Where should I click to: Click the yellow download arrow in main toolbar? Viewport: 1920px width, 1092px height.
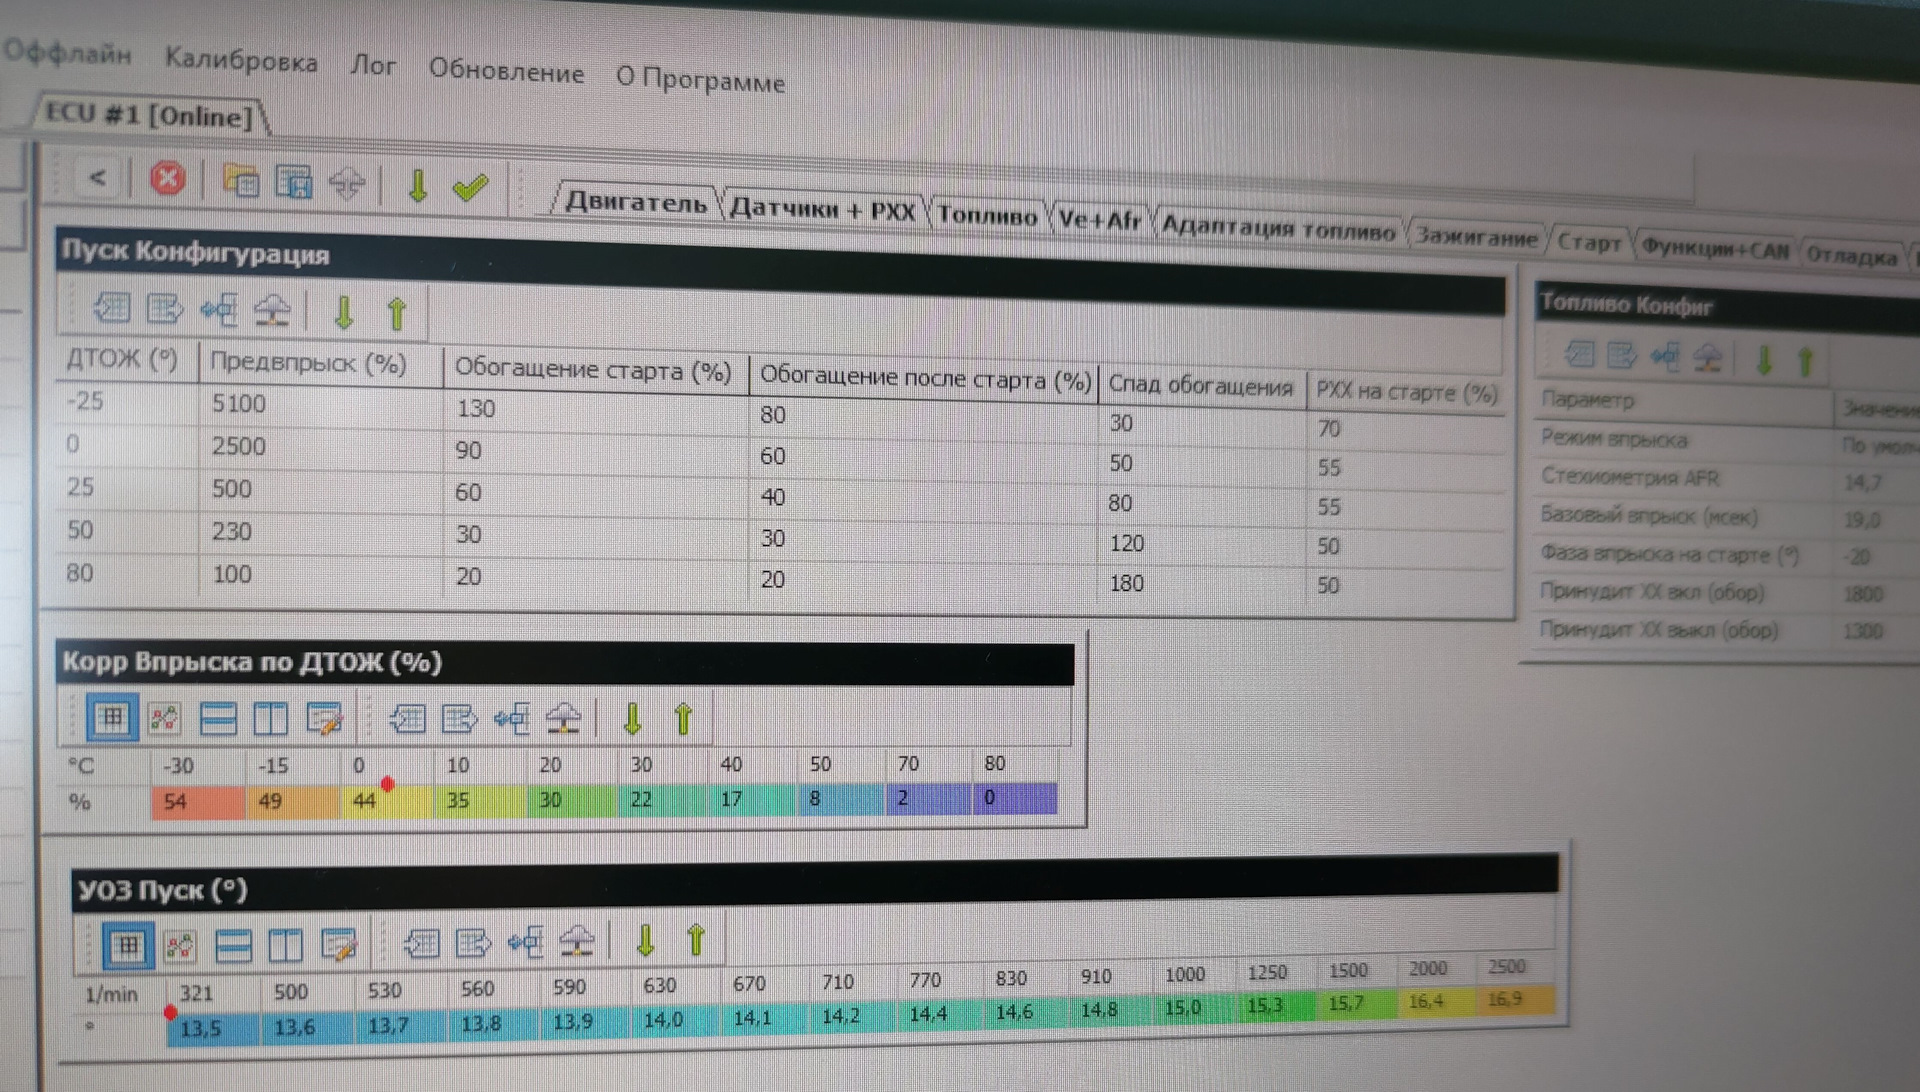[418, 186]
